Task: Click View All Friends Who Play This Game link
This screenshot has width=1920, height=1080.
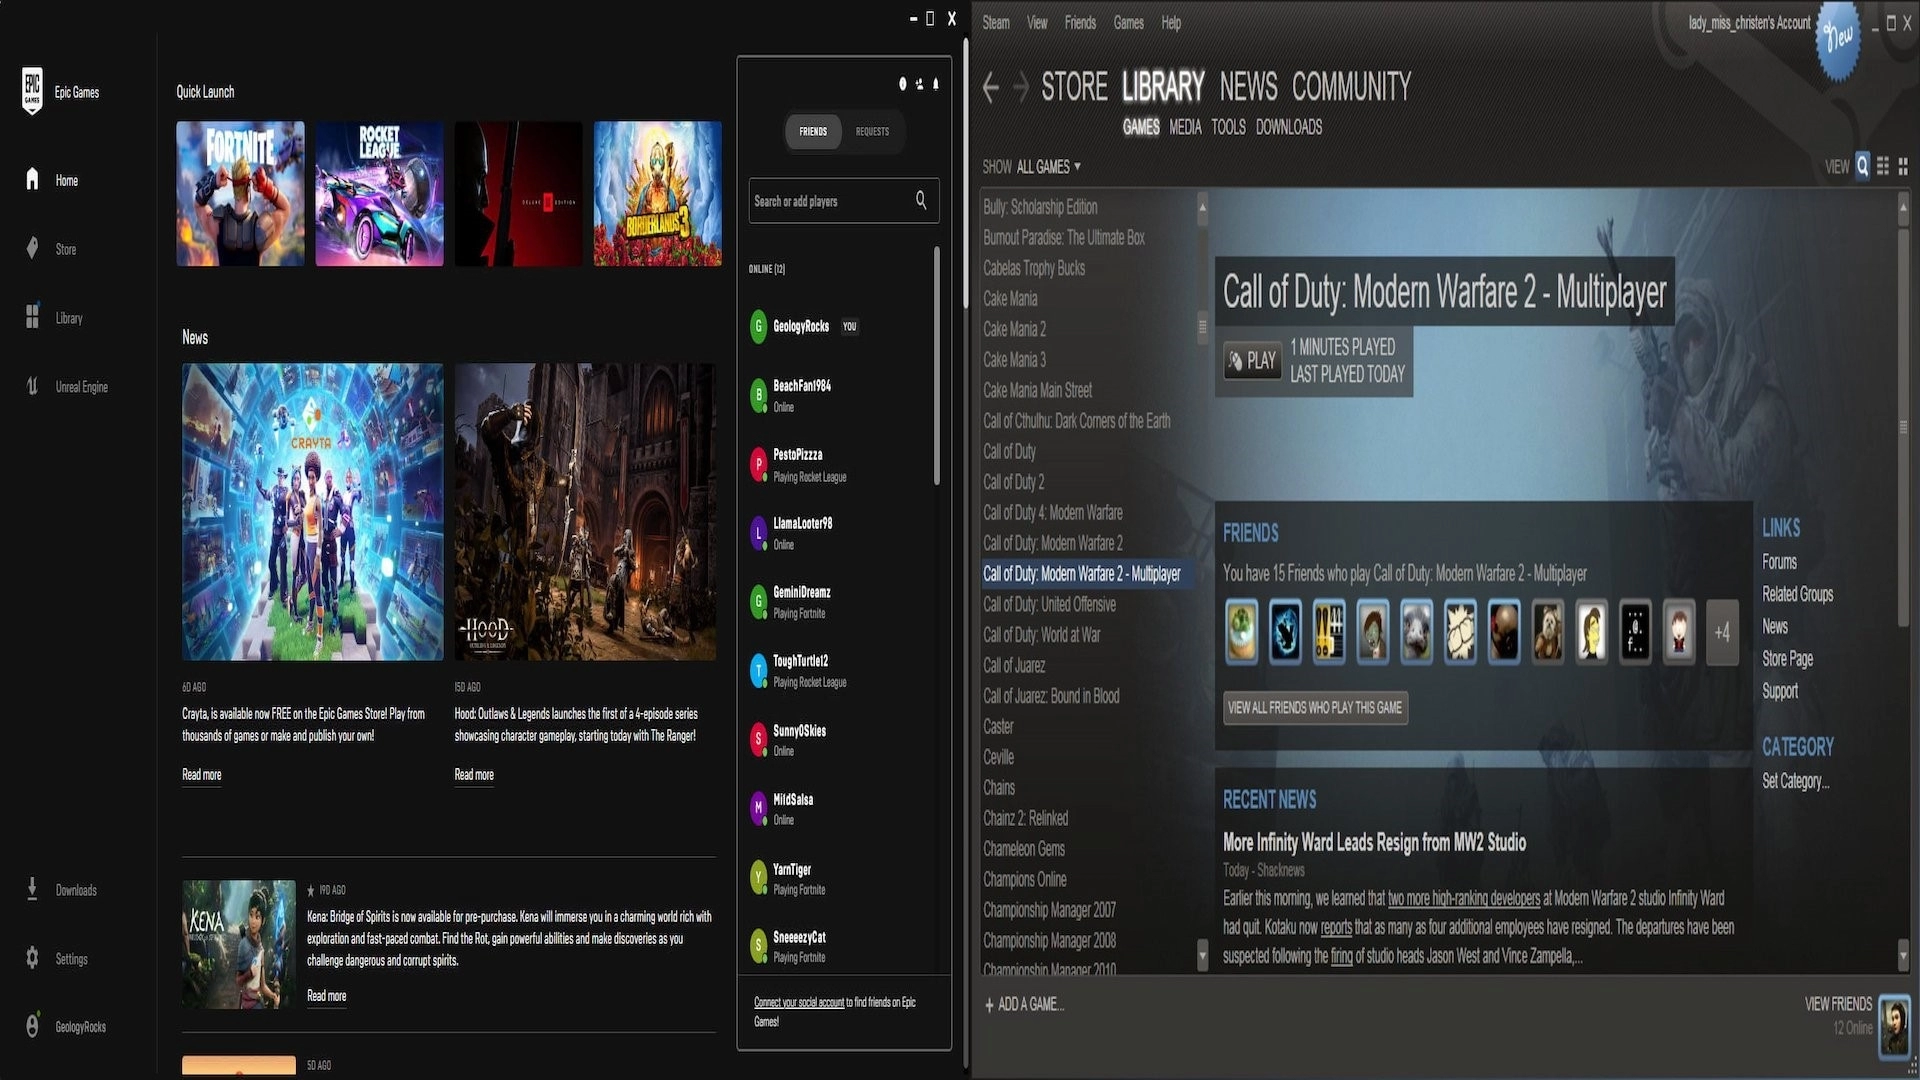Action: (1313, 708)
